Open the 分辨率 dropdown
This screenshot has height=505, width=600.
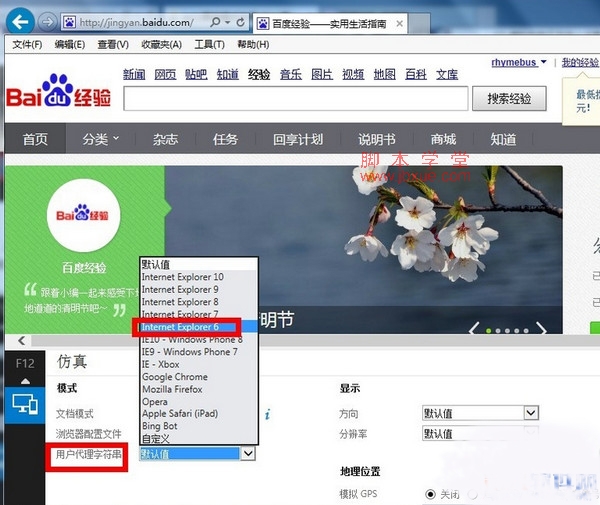tap(480, 434)
